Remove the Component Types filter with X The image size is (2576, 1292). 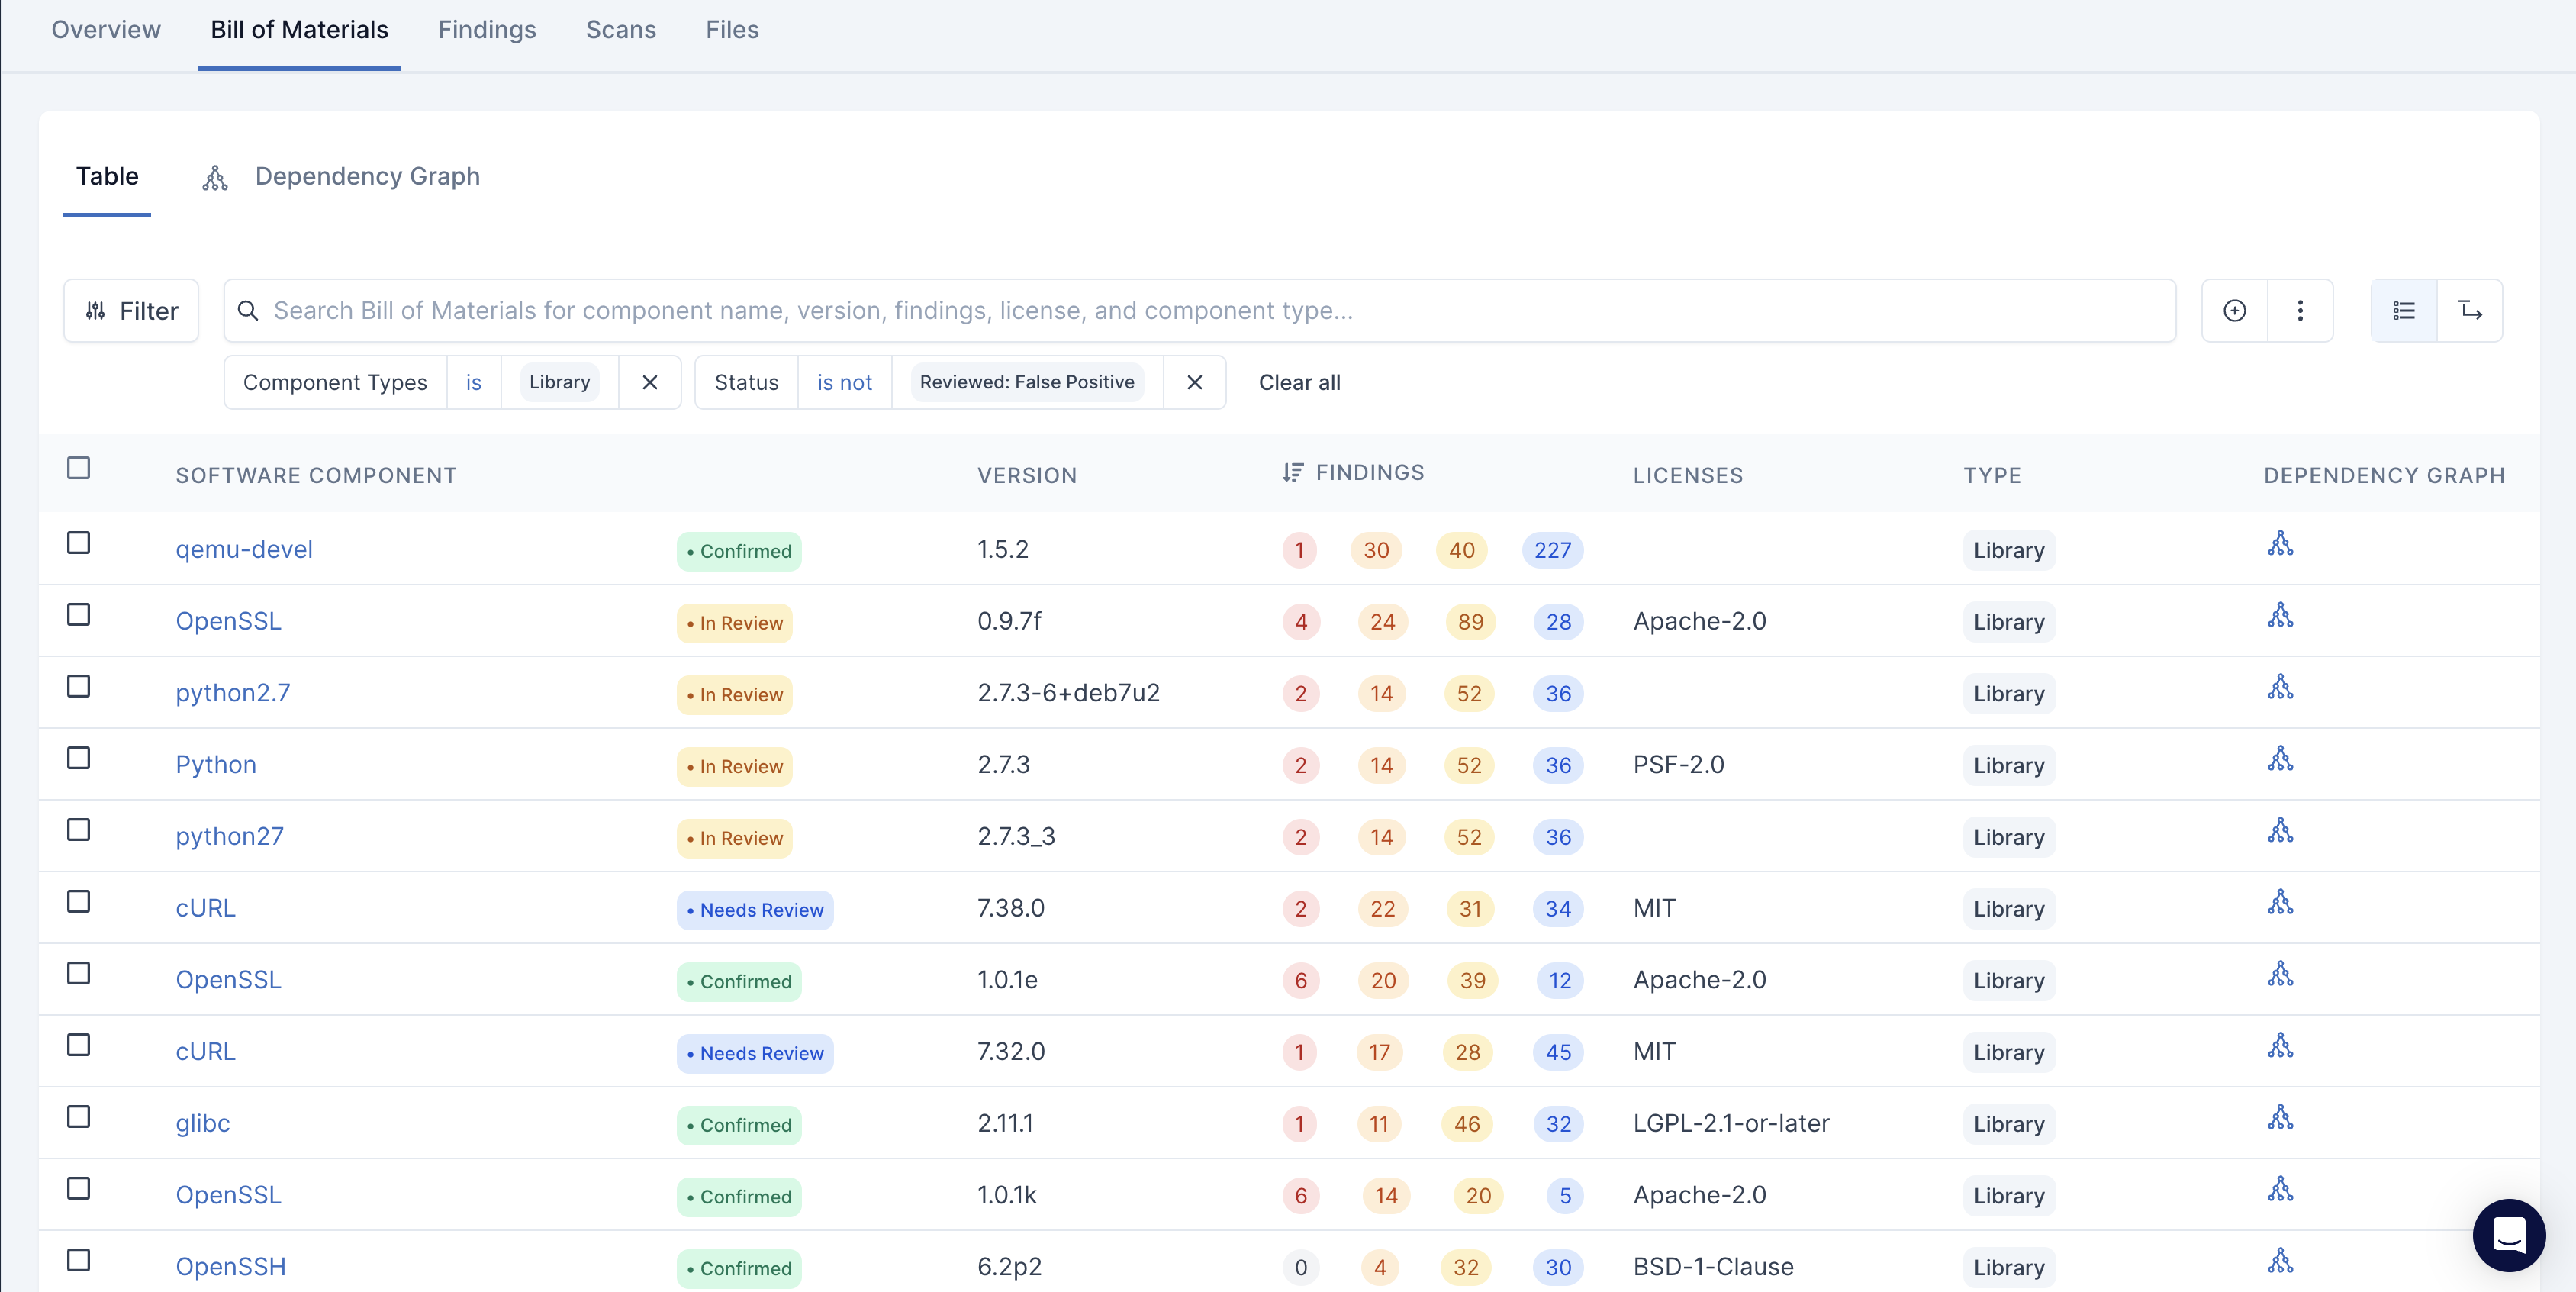coord(650,383)
